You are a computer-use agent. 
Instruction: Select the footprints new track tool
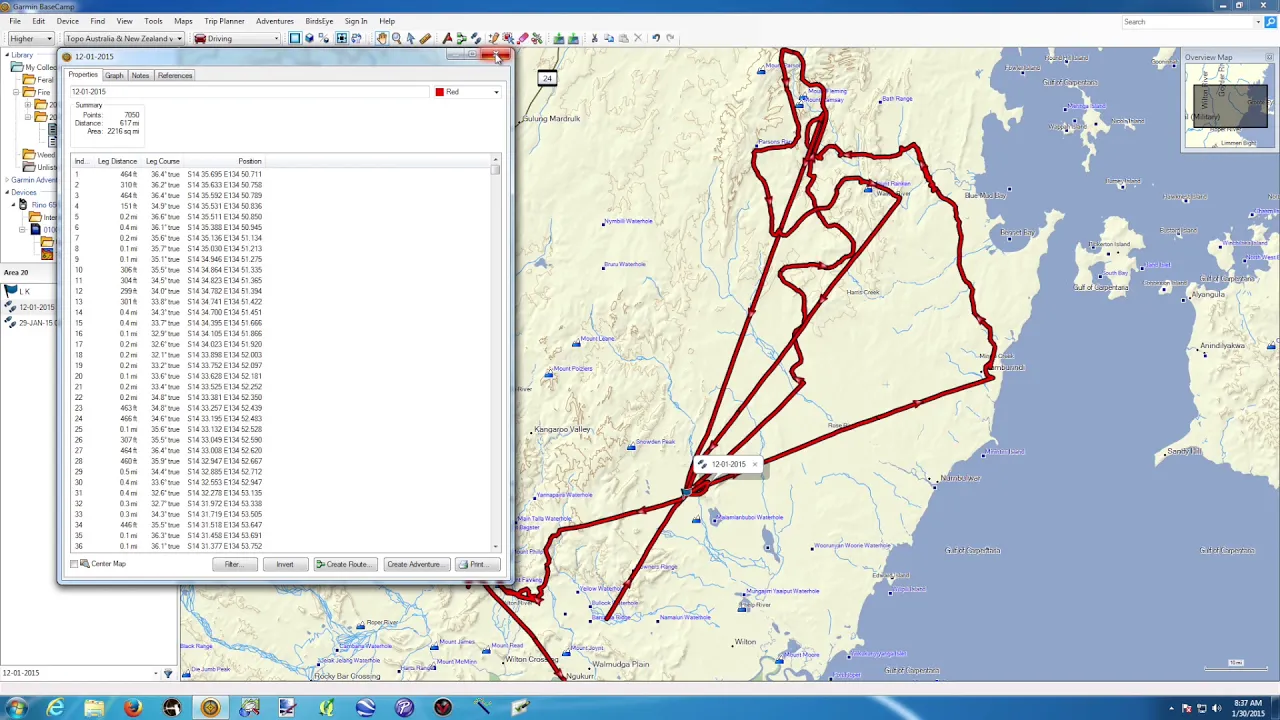476,38
